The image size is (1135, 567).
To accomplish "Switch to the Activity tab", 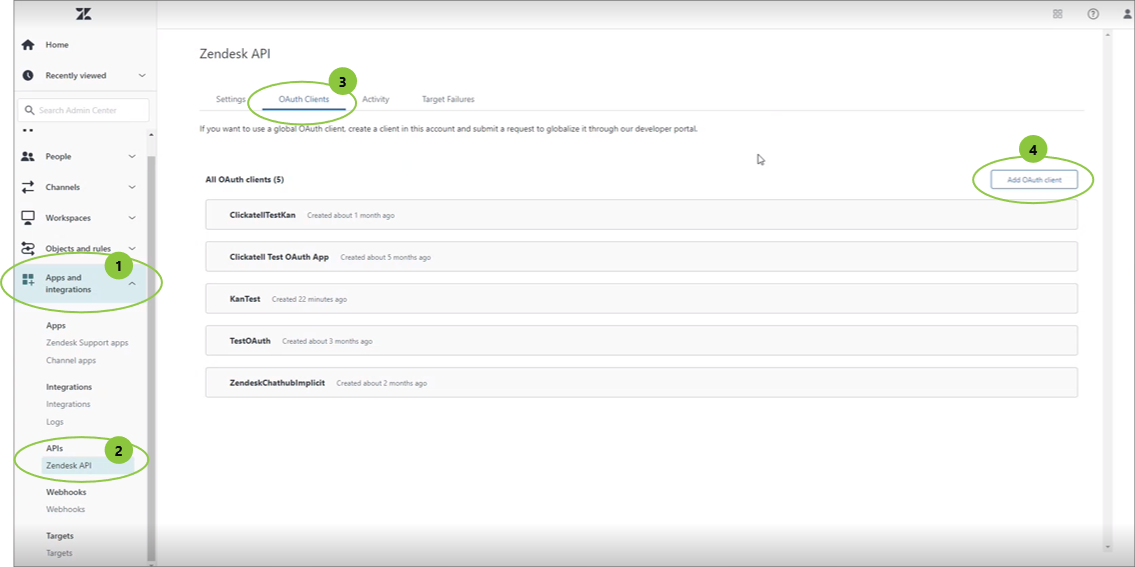I will coord(375,100).
